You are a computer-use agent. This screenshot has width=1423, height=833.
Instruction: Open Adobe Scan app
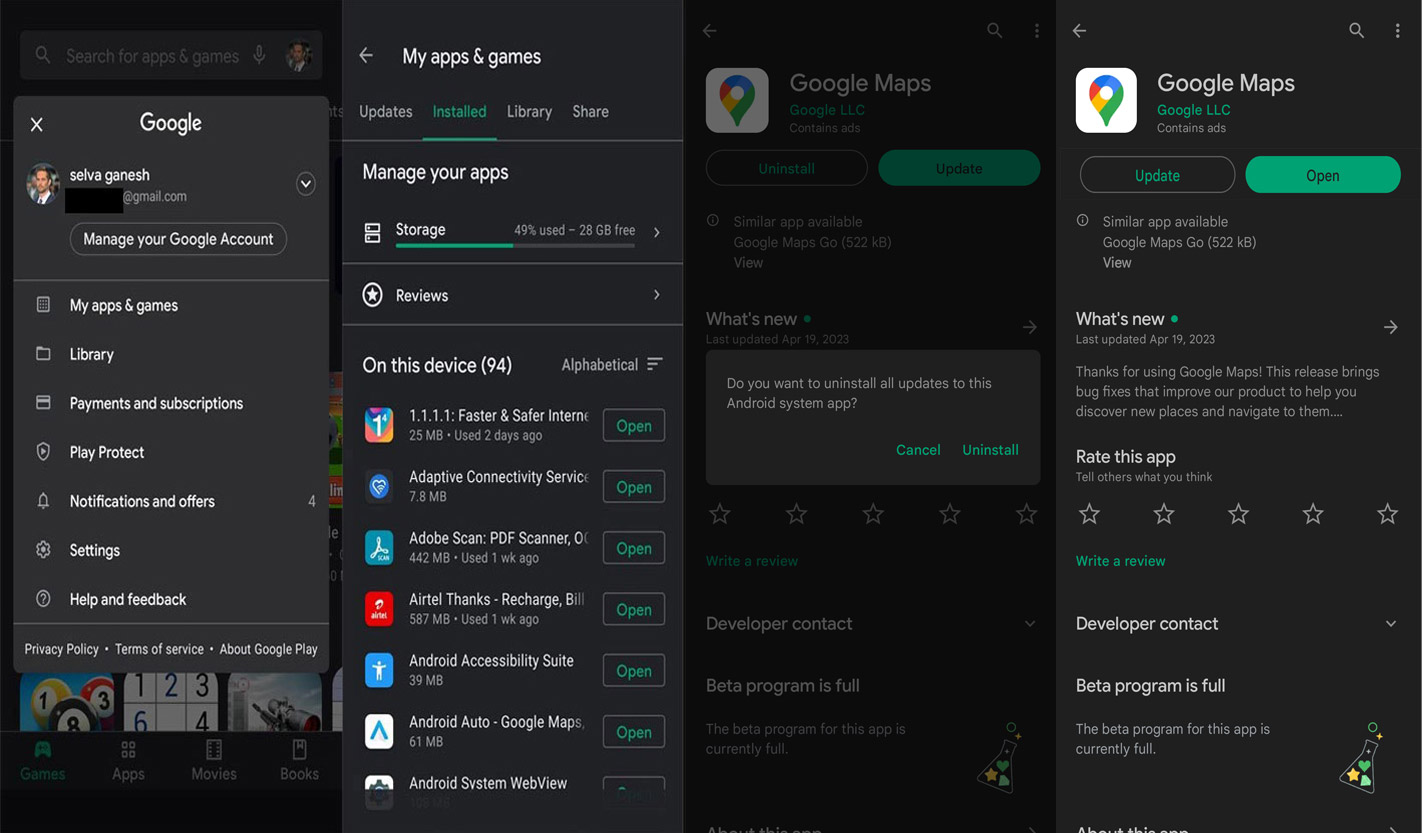(634, 548)
